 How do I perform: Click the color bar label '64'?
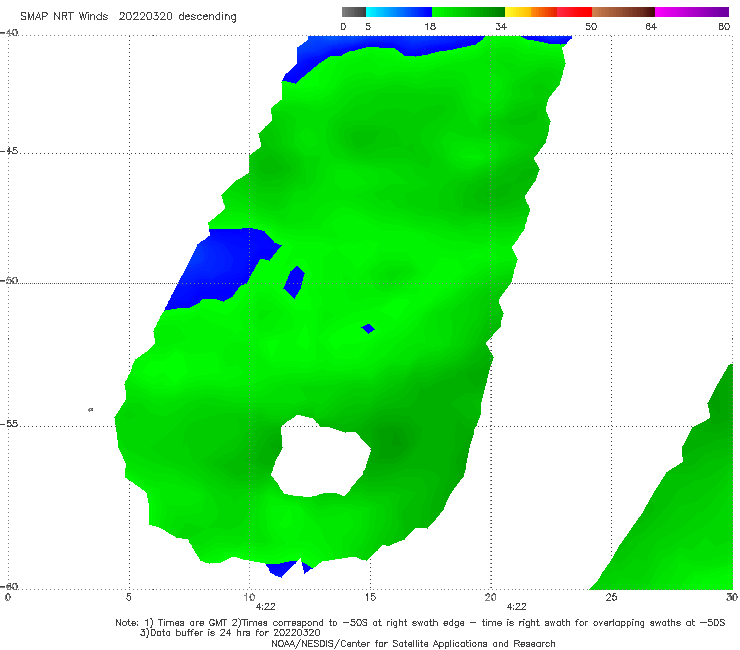pos(651,26)
